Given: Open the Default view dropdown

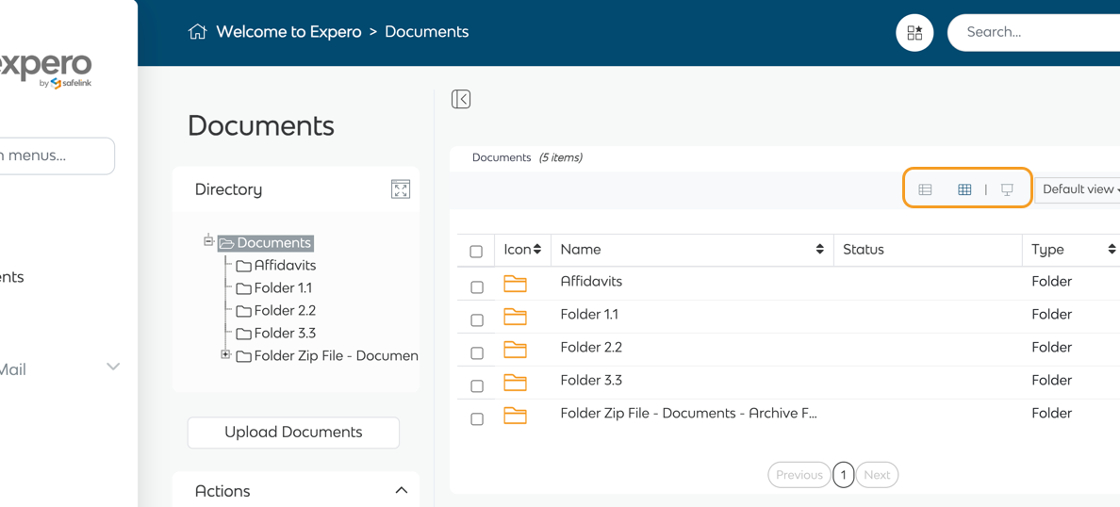Looking at the screenshot, I should pyautogui.click(x=1078, y=189).
